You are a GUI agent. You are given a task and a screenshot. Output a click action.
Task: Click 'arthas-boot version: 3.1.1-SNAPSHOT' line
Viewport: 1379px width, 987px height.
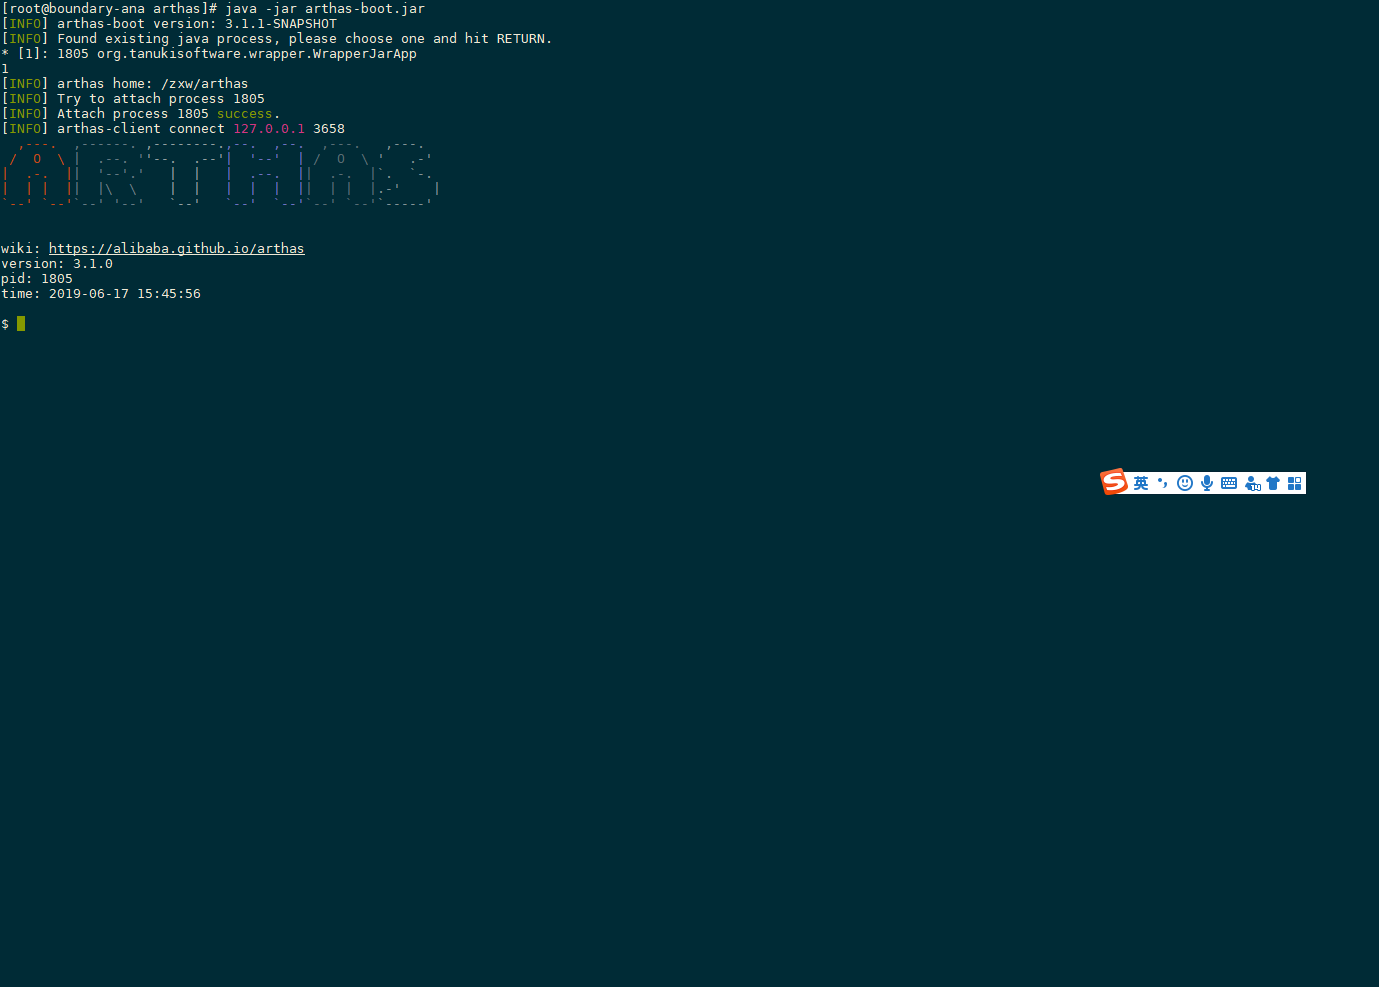(x=197, y=24)
